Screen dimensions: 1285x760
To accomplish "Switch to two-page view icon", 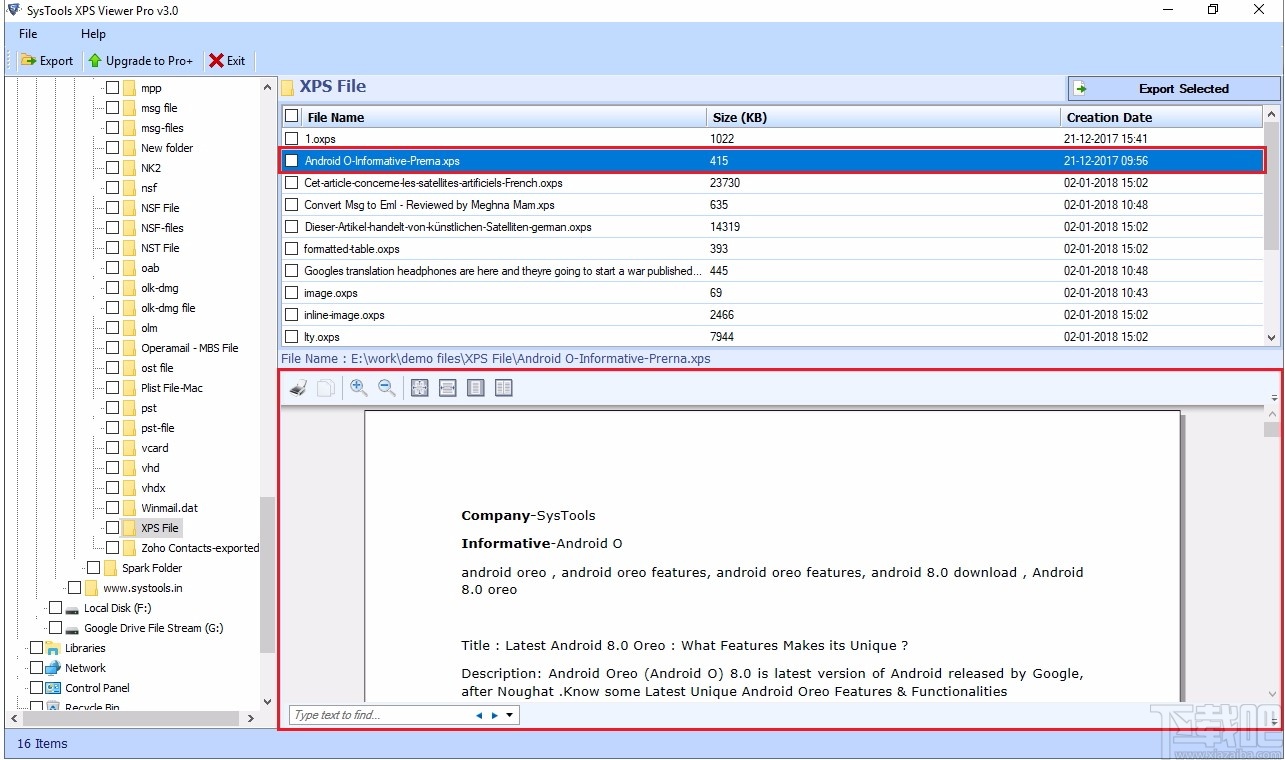I will pyautogui.click(x=503, y=387).
